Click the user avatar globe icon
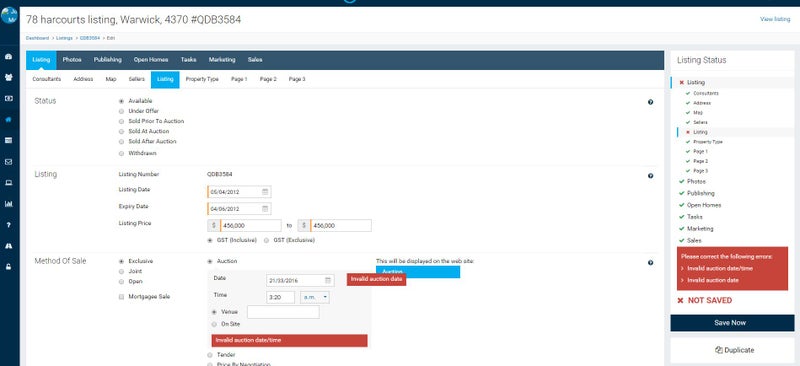This screenshot has width=800, height=366. [x=9, y=15]
